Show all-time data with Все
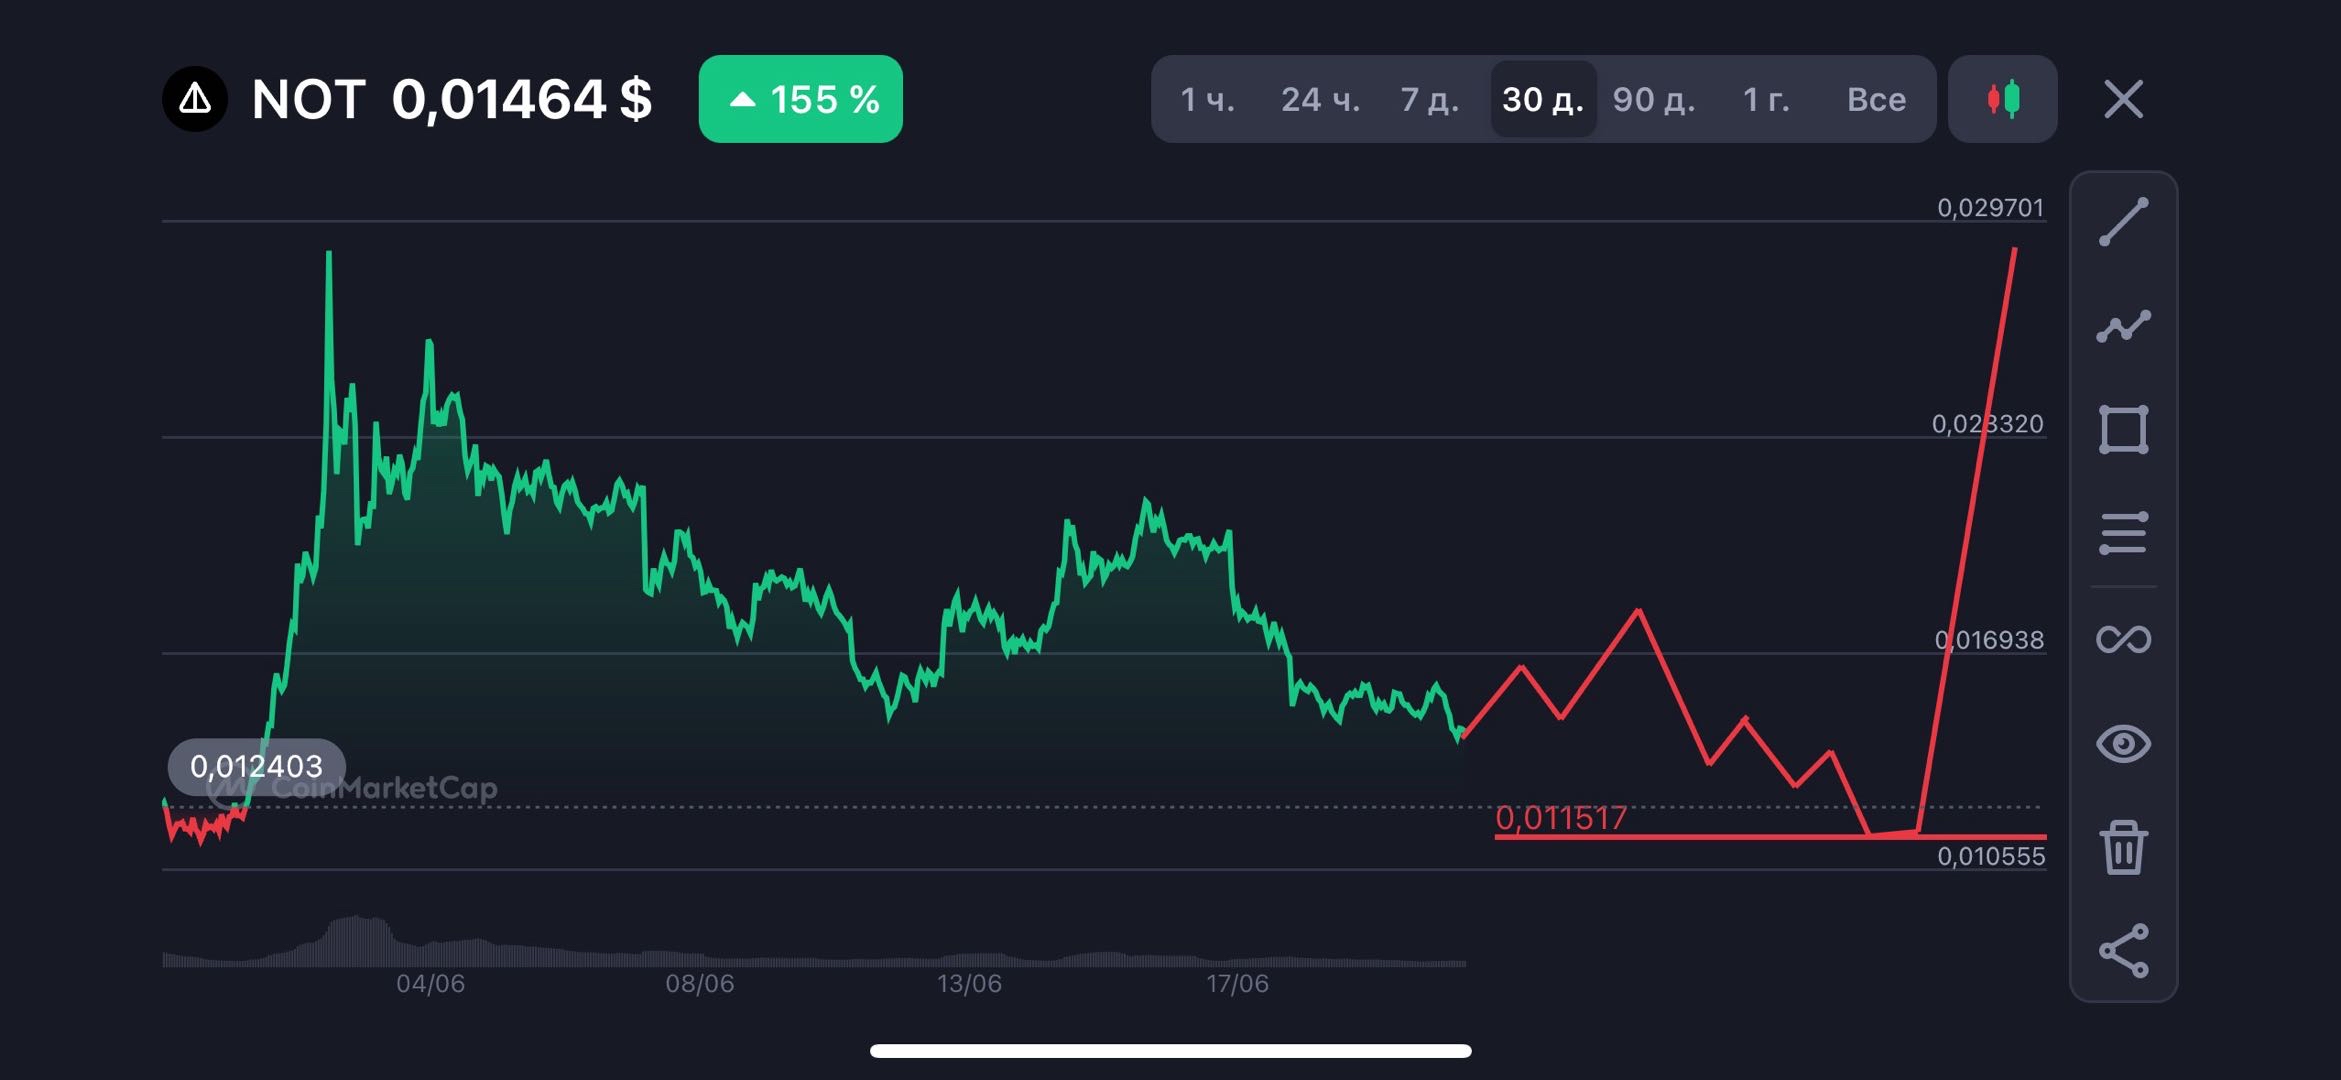2341x1080 pixels. pos(1876,99)
